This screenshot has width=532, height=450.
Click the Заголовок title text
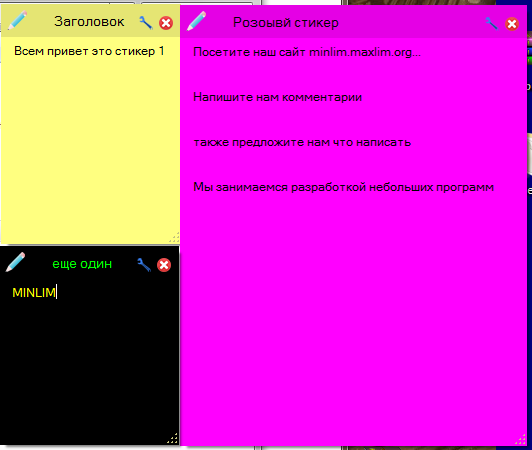point(89,22)
